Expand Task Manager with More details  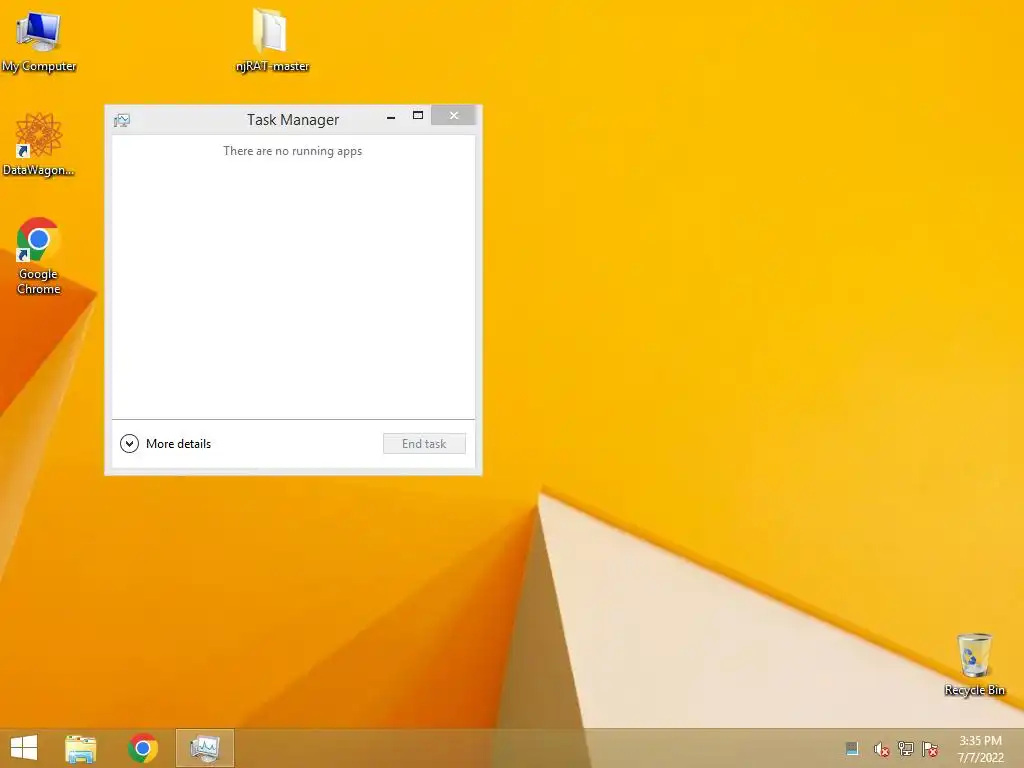point(166,444)
